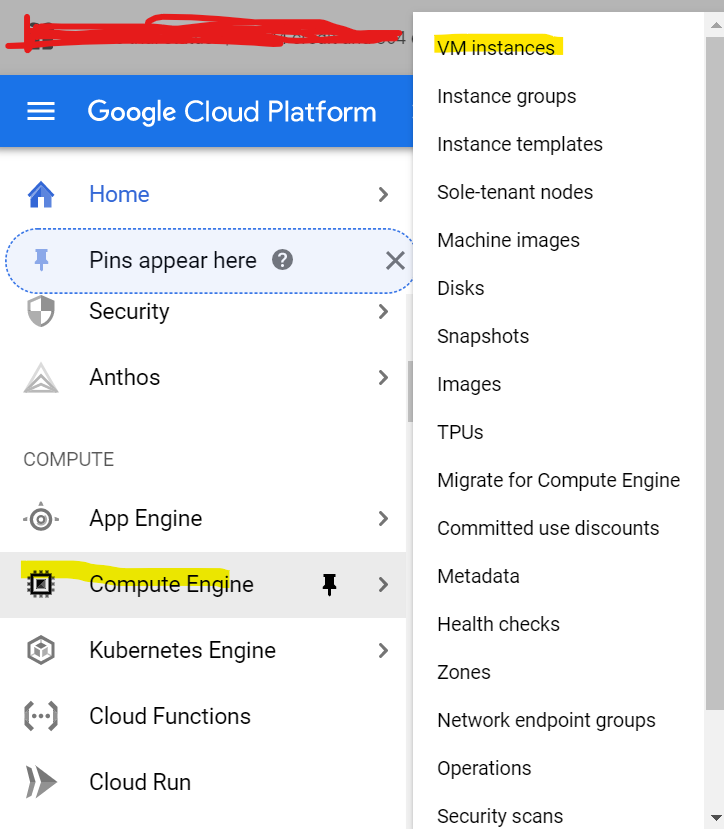Expand the Kubernetes Engine submenu chevron
Viewport: 724px width, 829px height.
(383, 650)
